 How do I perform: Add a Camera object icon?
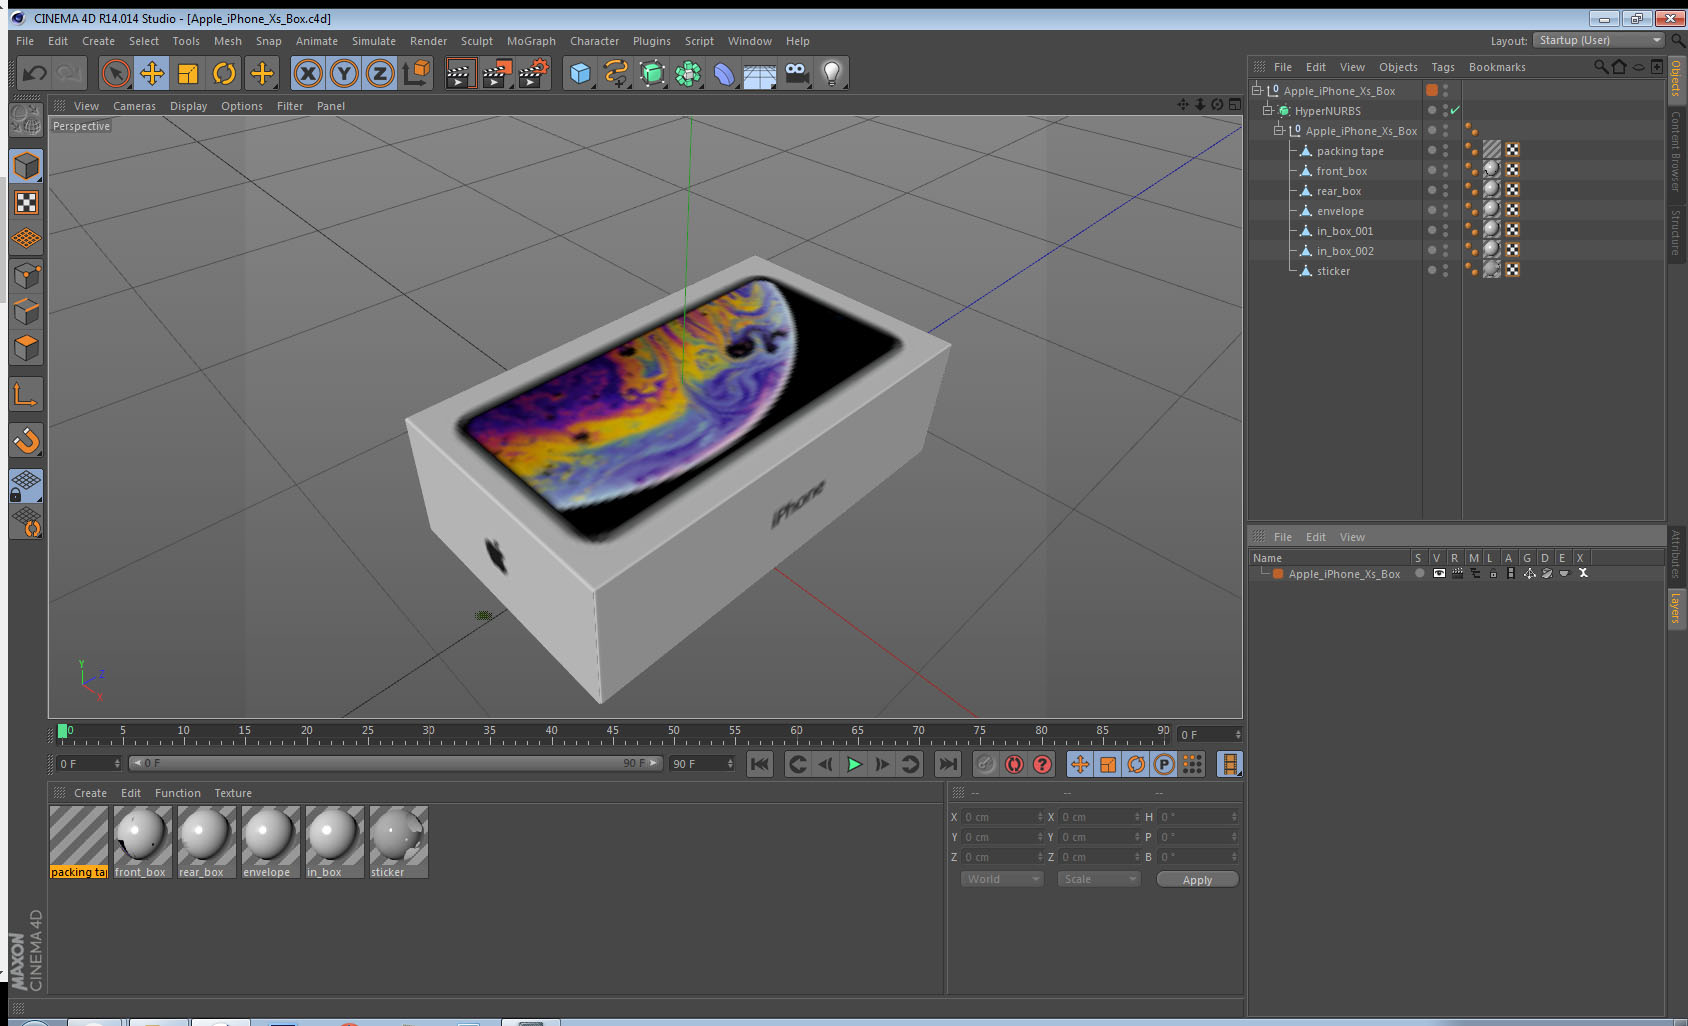click(796, 73)
